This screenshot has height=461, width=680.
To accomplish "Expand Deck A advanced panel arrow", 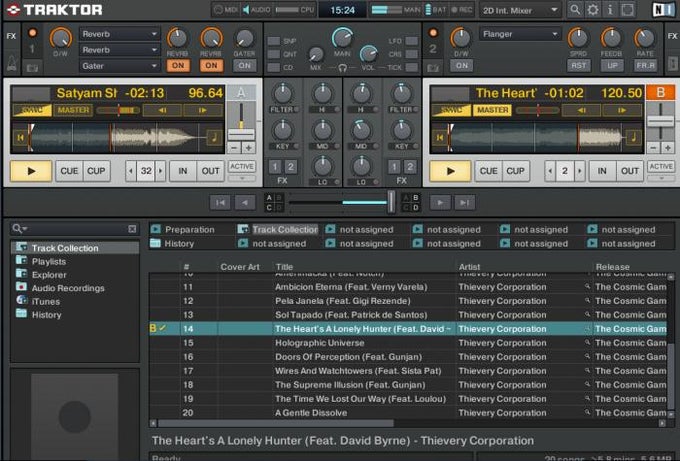I will 242,178.
